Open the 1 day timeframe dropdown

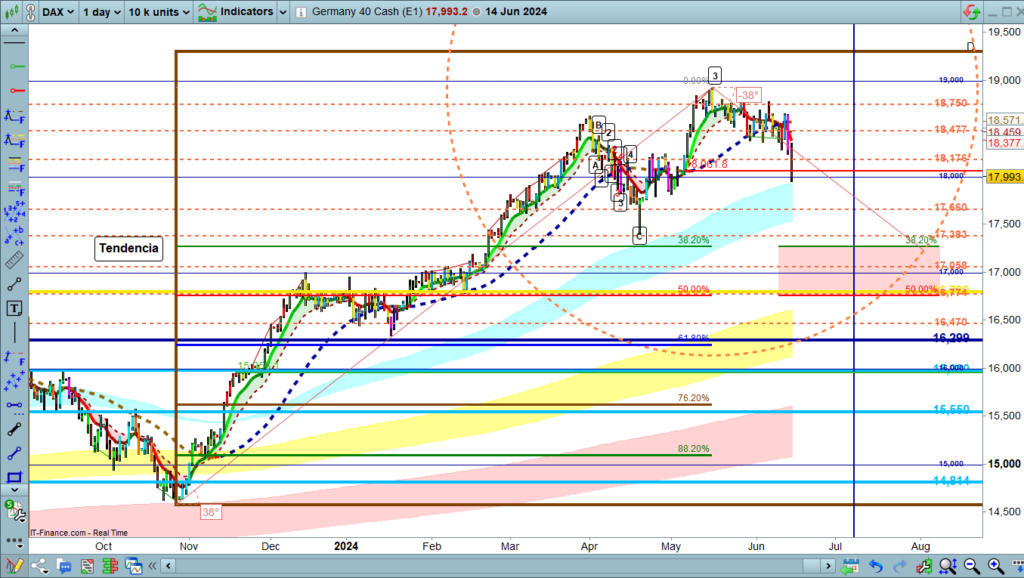pos(101,12)
